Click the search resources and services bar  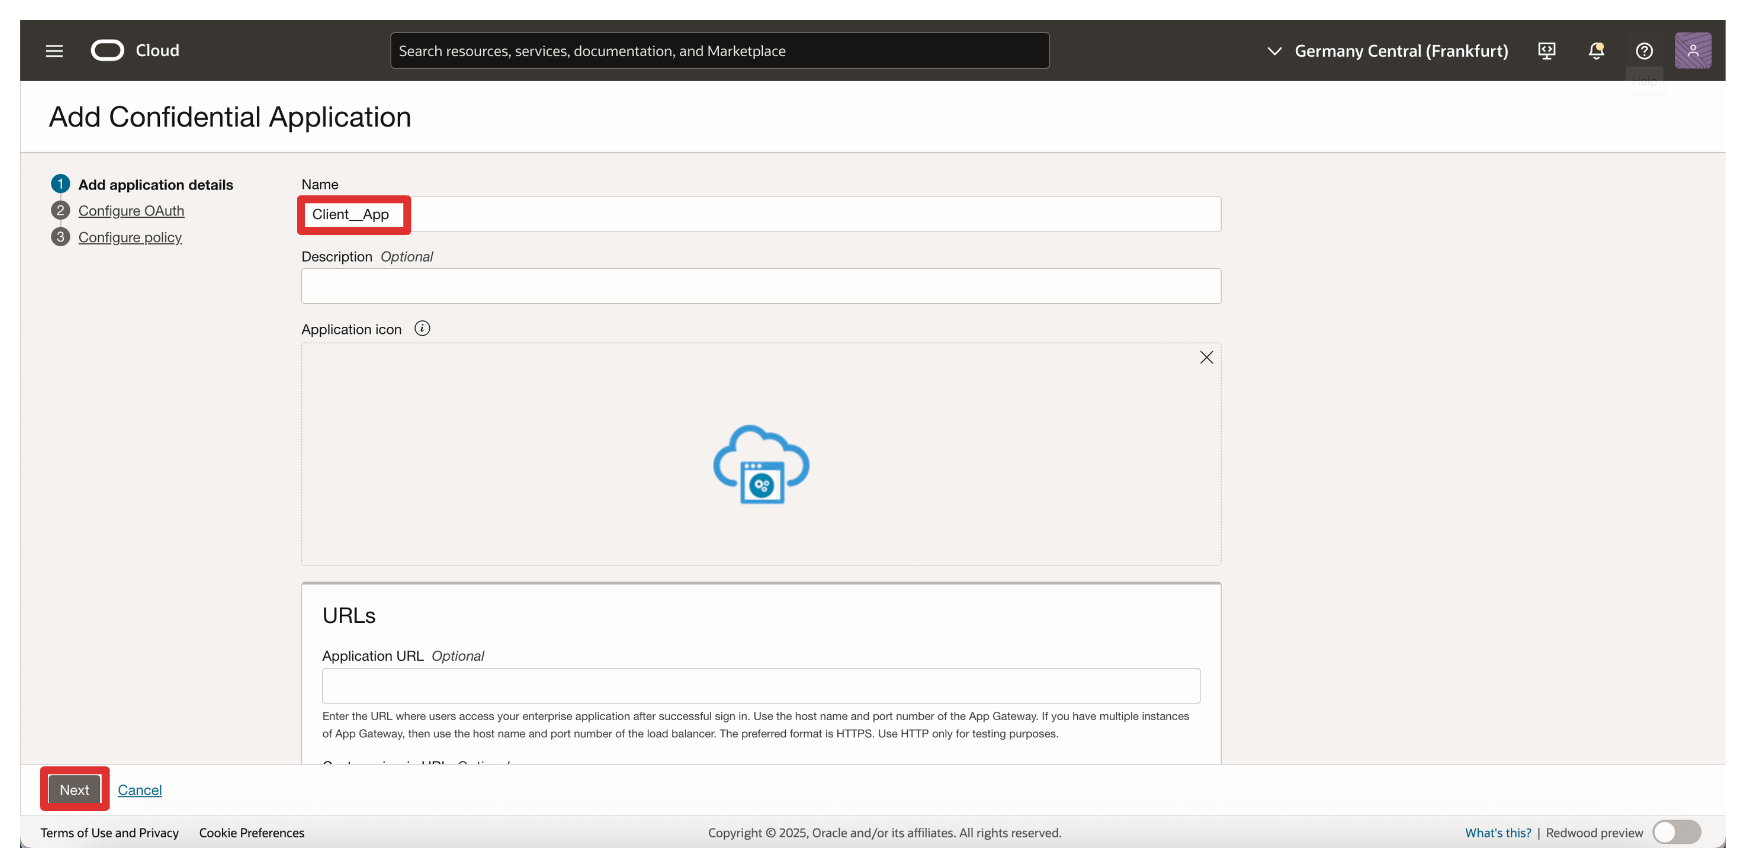719,51
